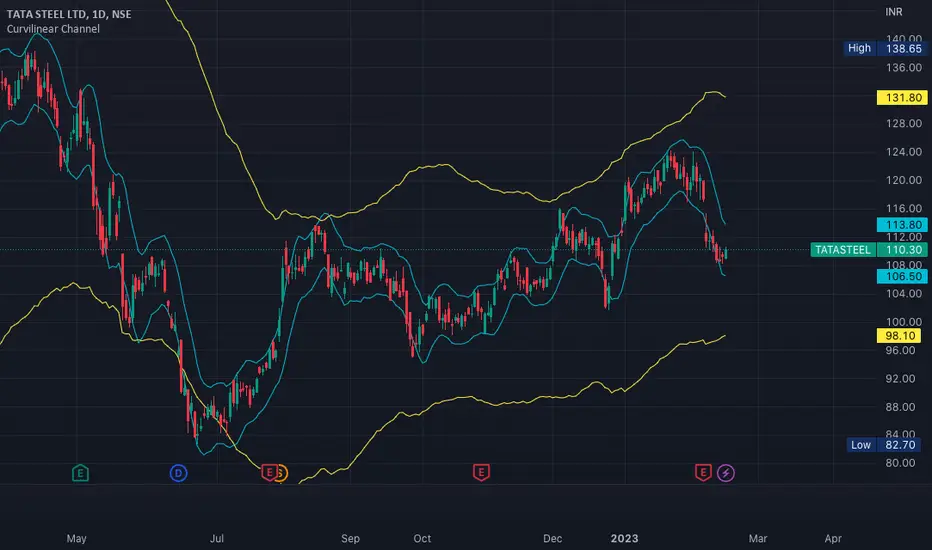Click 120.00 on the price axis

pos(903,180)
